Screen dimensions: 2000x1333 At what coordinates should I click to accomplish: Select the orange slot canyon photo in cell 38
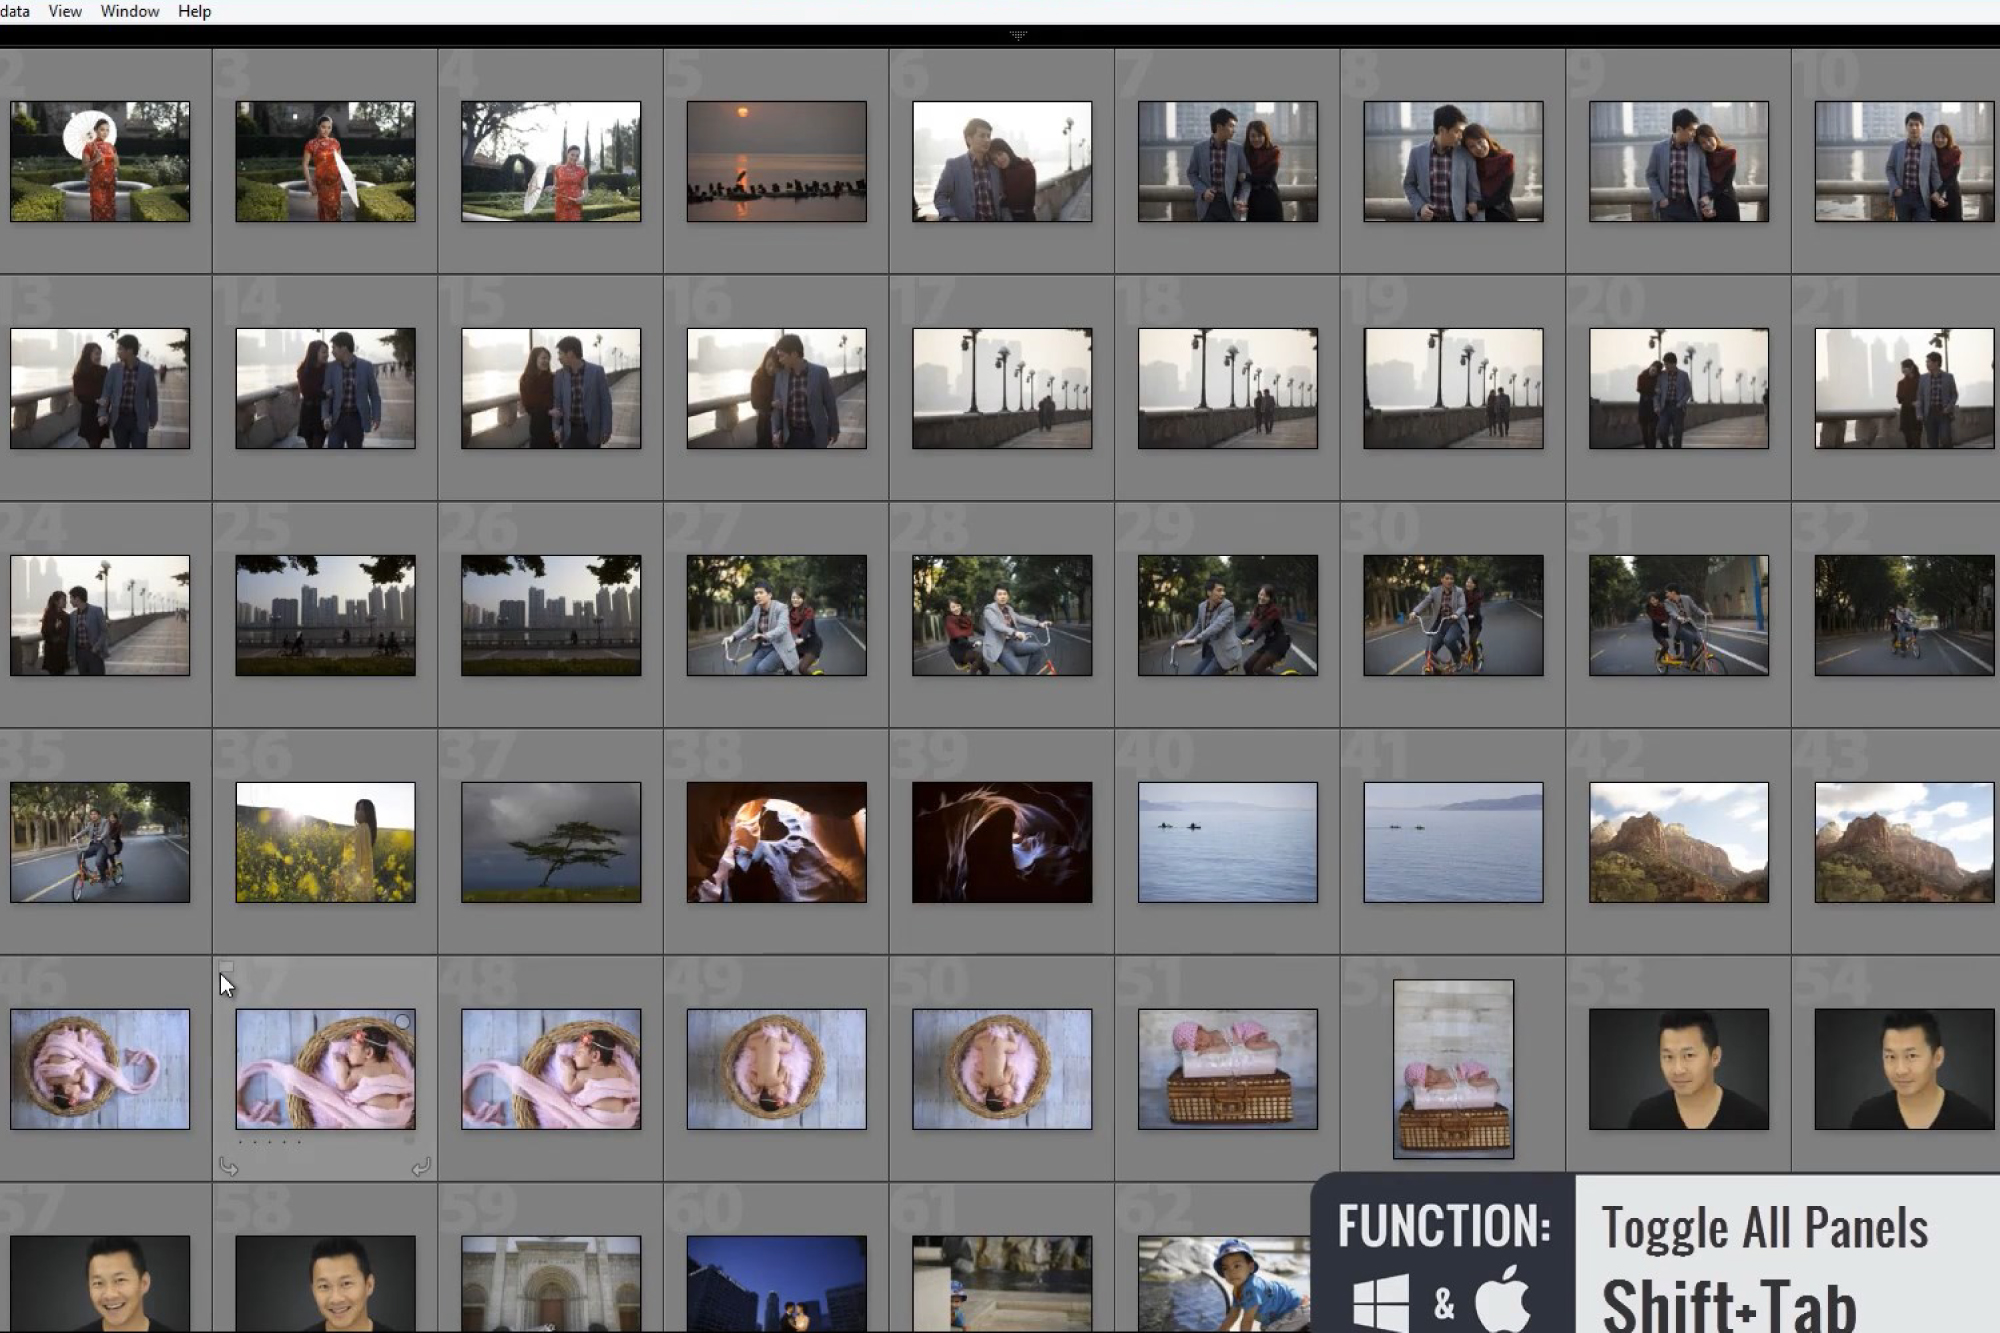pyautogui.click(x=777, y=842)
